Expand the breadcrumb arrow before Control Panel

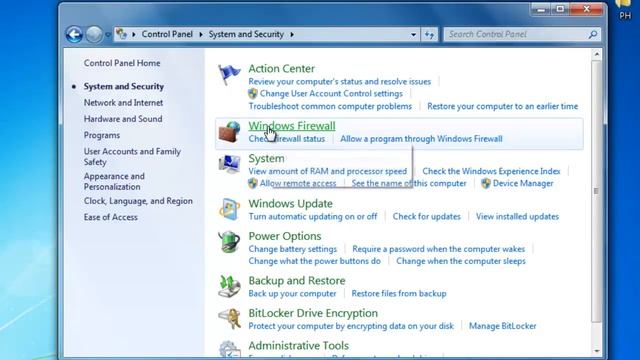(x=133, y=35)
